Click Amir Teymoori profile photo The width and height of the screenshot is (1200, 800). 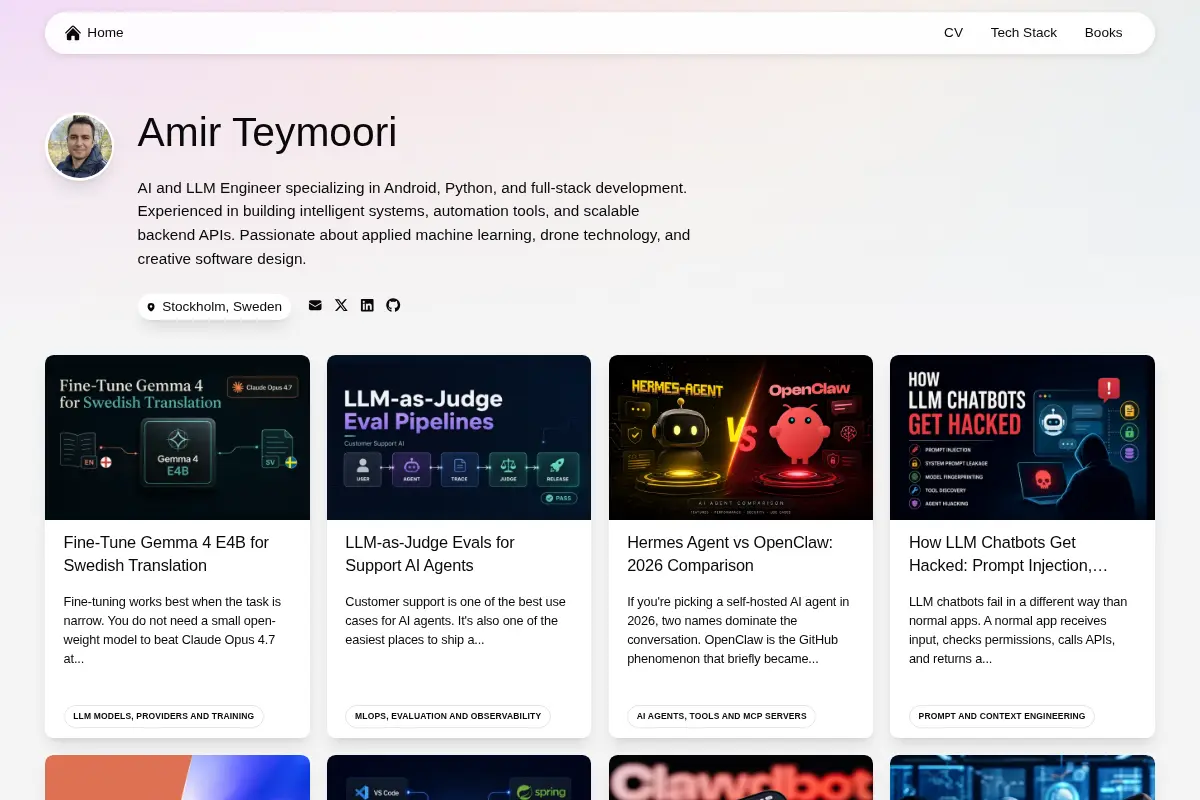(x=80, y=147)
